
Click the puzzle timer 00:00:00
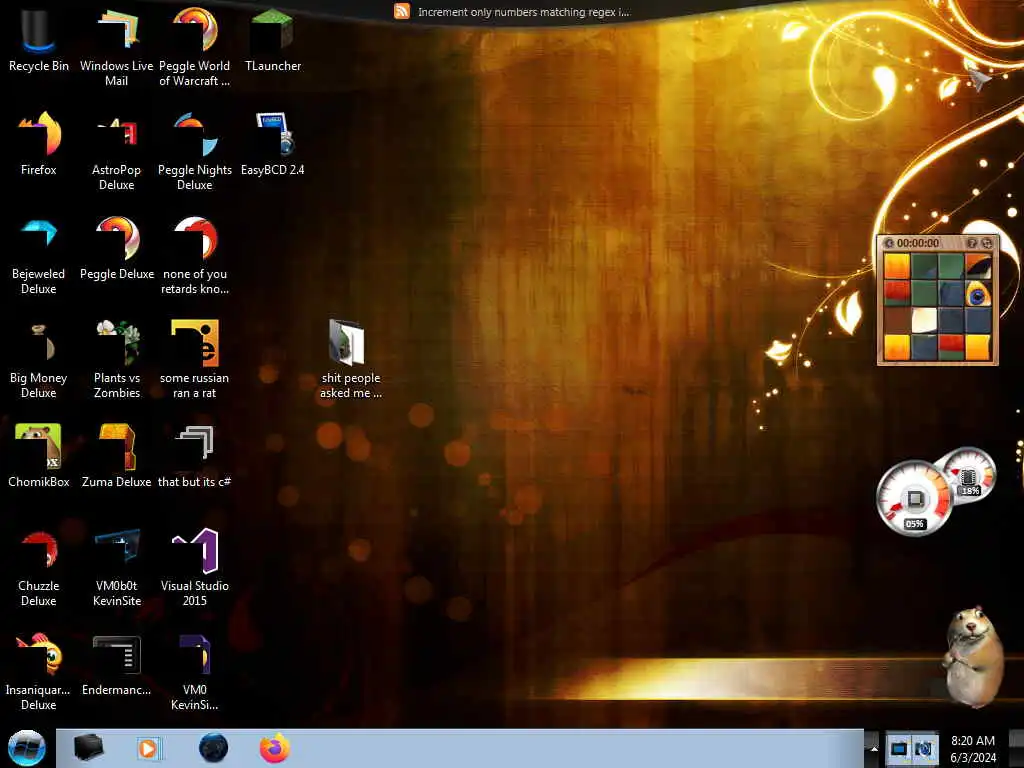(918, 243)
